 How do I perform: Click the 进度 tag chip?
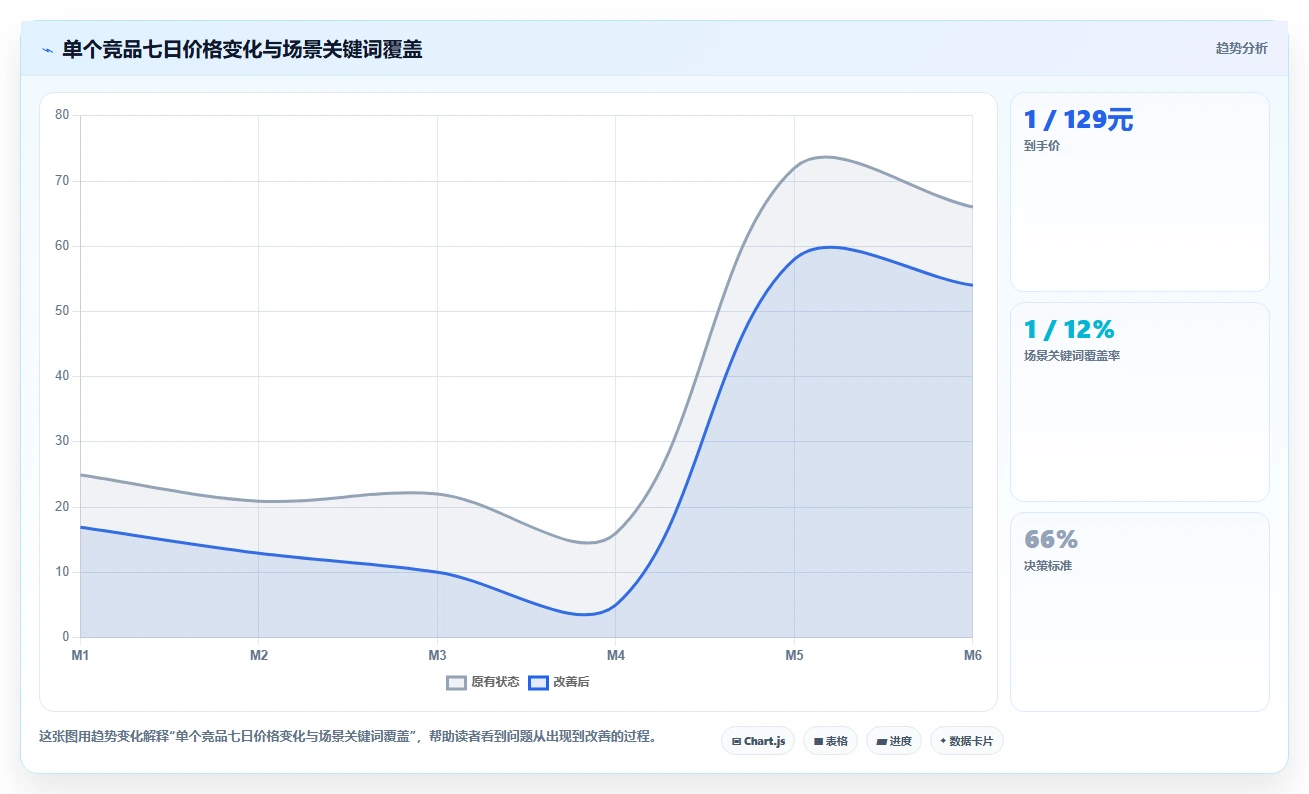[893, 741]
